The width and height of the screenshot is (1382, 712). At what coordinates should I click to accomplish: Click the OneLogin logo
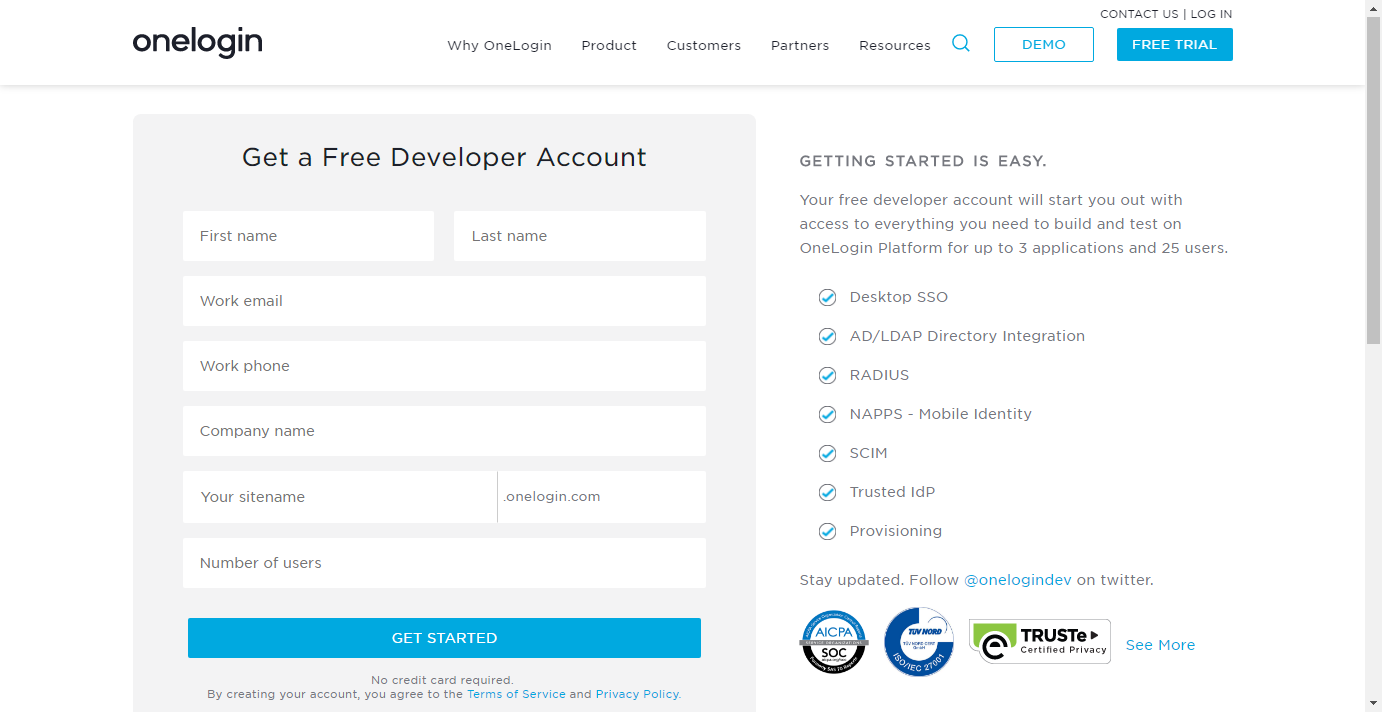point(197,43)
